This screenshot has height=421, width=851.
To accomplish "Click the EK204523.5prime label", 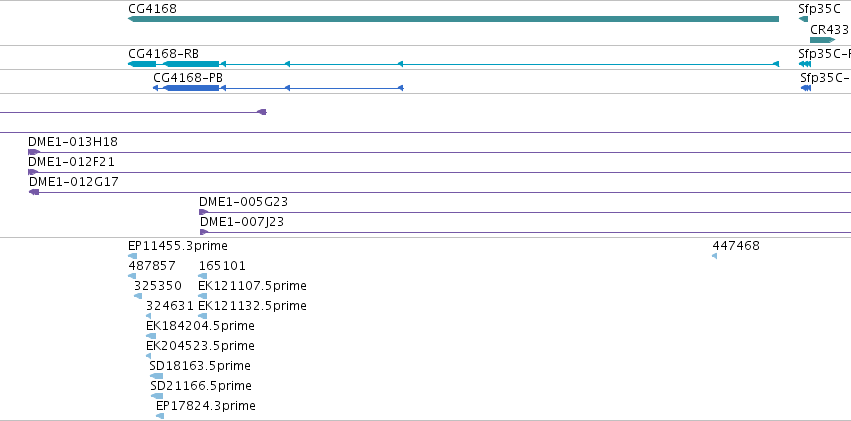I will (x=200, y=347).
